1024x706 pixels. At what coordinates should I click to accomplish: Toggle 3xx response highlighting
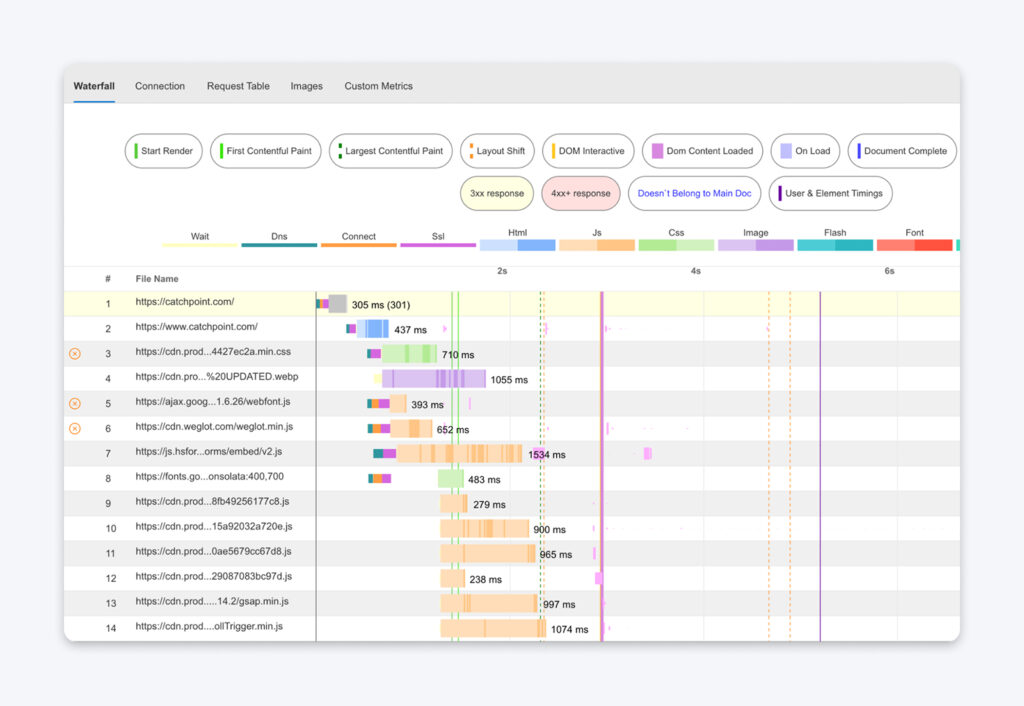496,193
